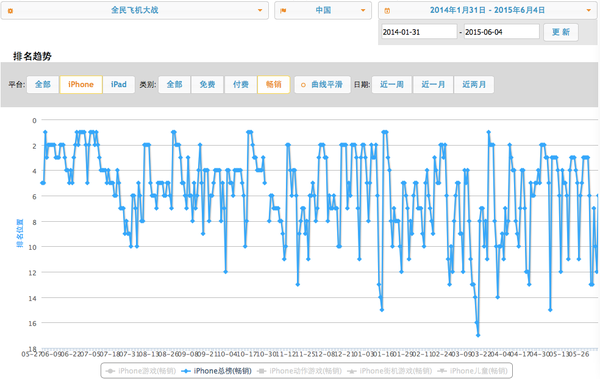The width and height of the screenshot is (600, 379).
Task: Click the 排名位置 y-axis label
Action: (x=20, y=233)
